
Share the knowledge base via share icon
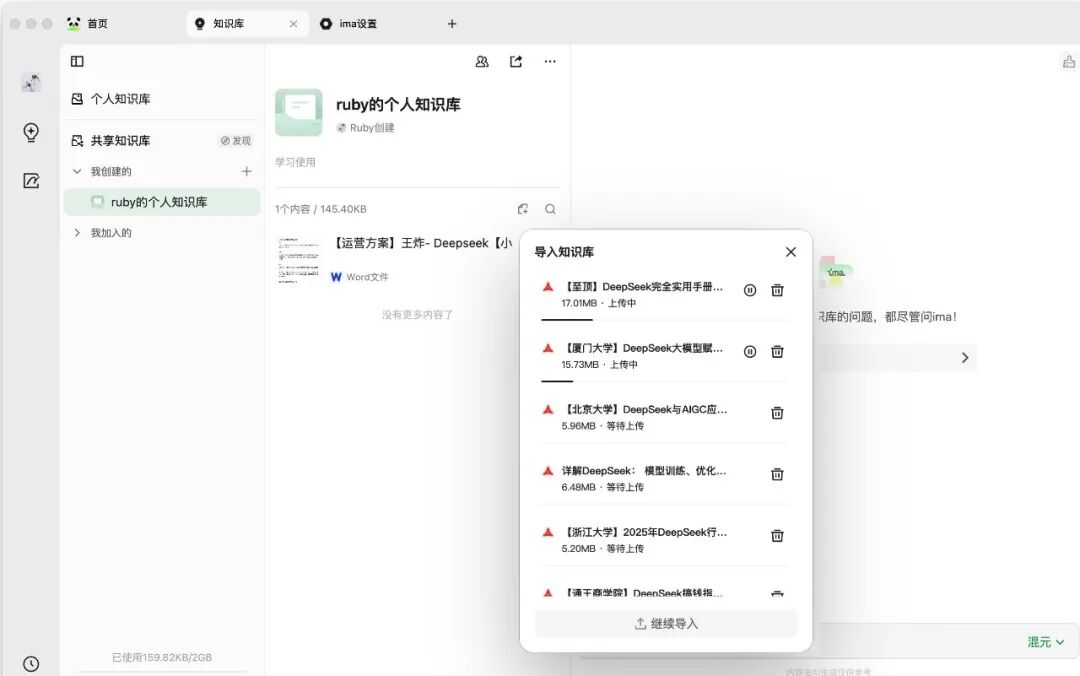click(516, 61)
